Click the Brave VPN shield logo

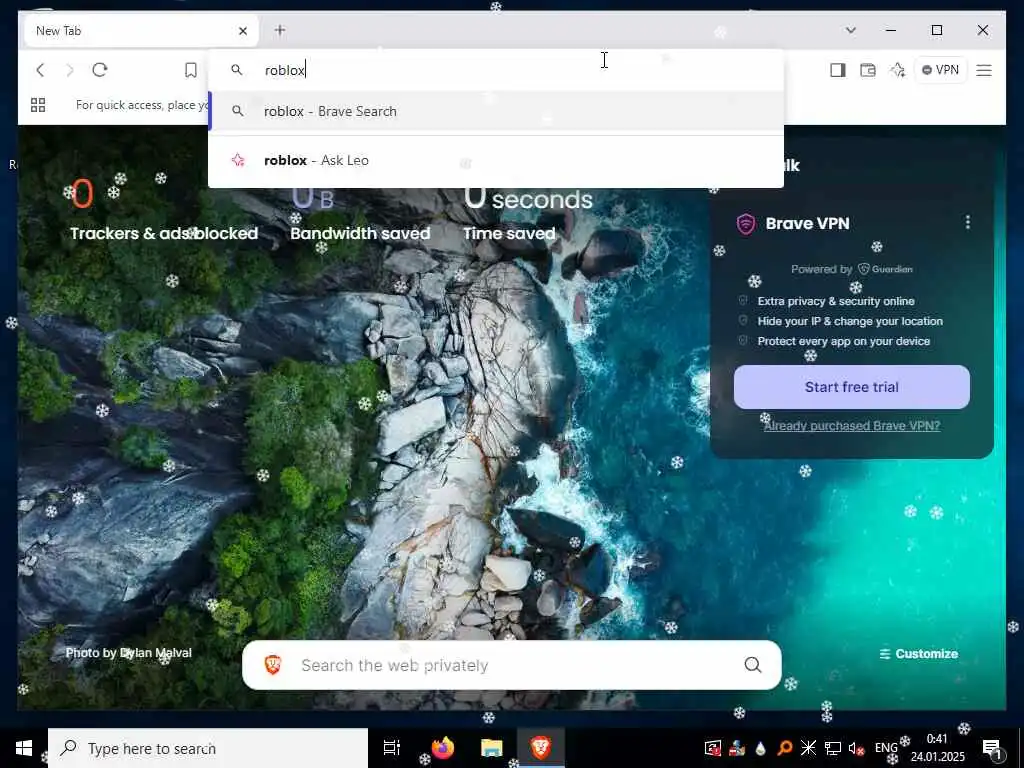[x=746, y=223]
